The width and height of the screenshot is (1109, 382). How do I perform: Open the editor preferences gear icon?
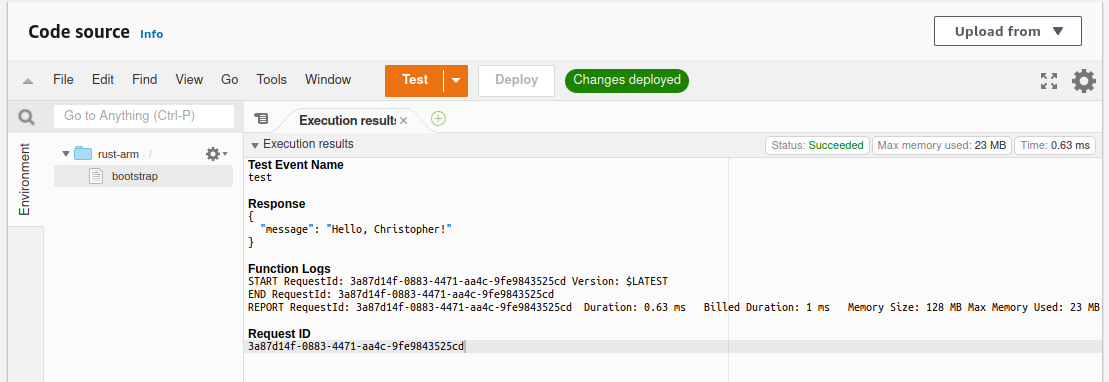(x=1084, y=81)
